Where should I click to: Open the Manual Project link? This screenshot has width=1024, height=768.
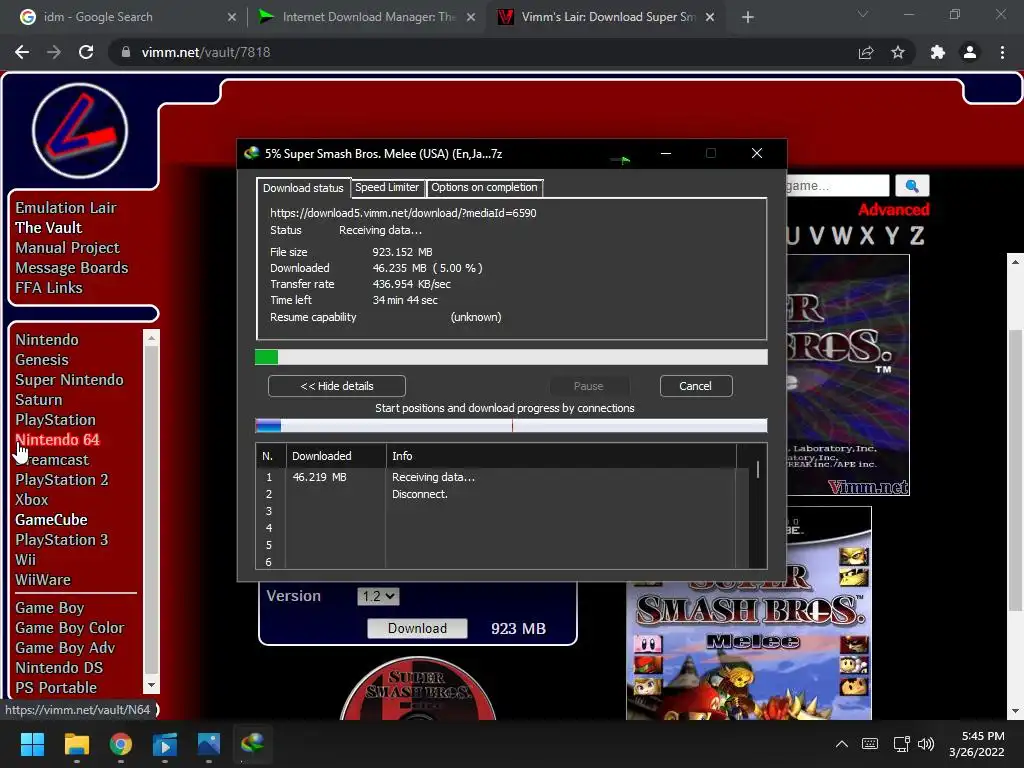(67, 248)
